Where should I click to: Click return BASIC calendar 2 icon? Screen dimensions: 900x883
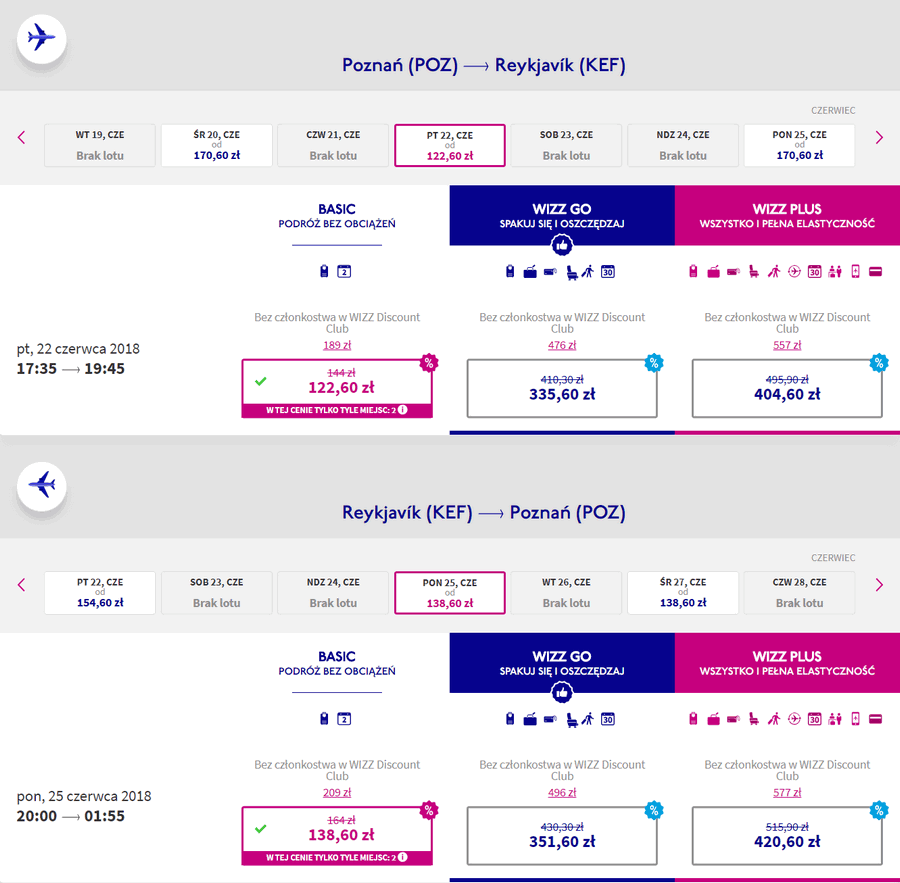pyautogui.click(x=344, y=718)
